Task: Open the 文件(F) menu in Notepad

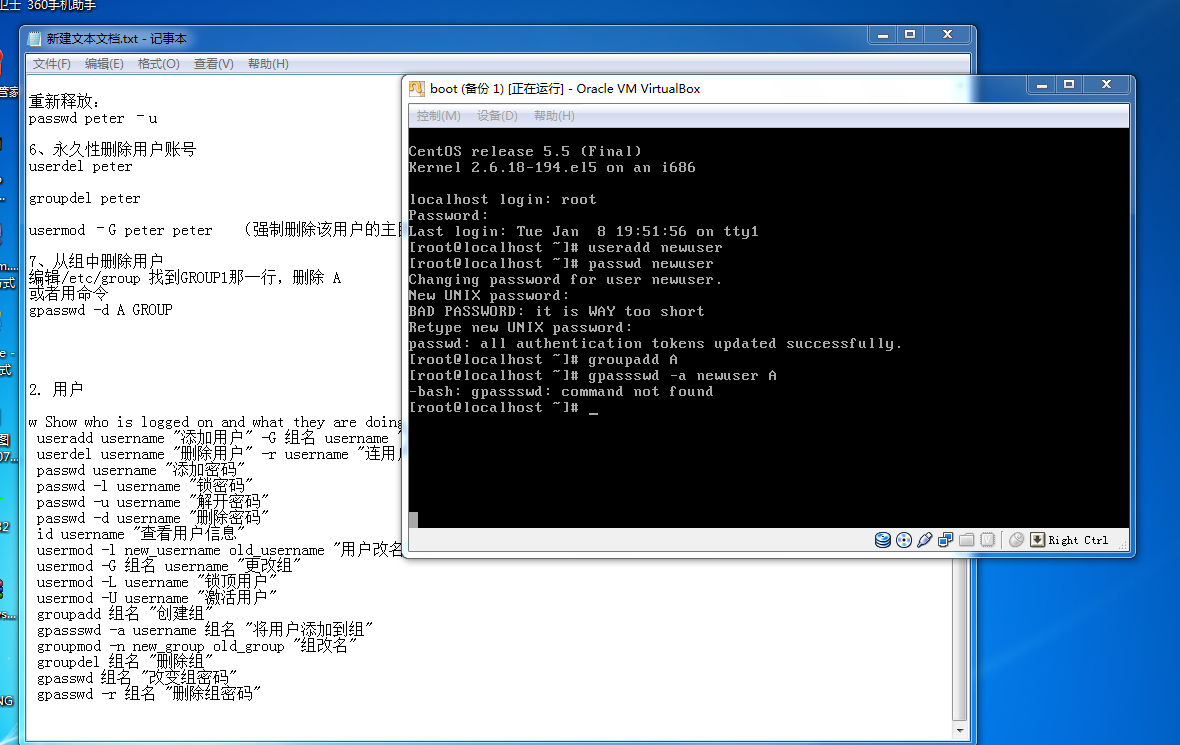Action: 51,64
